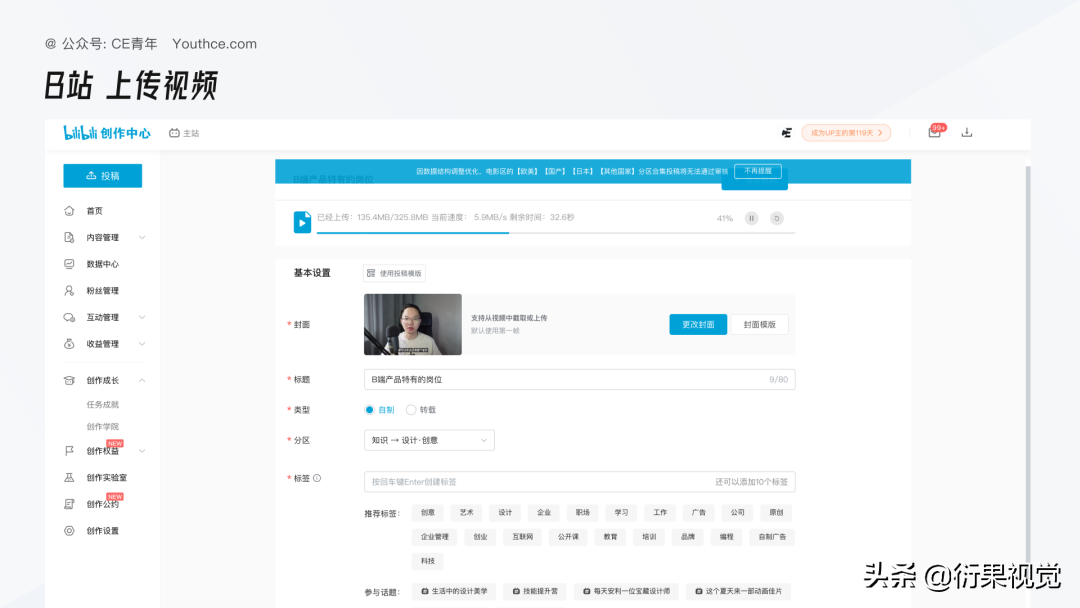Click the download manager icon in top bar
Viewport: 1080px width, 608px height.
pyautogui.click(x=966, y=132)
